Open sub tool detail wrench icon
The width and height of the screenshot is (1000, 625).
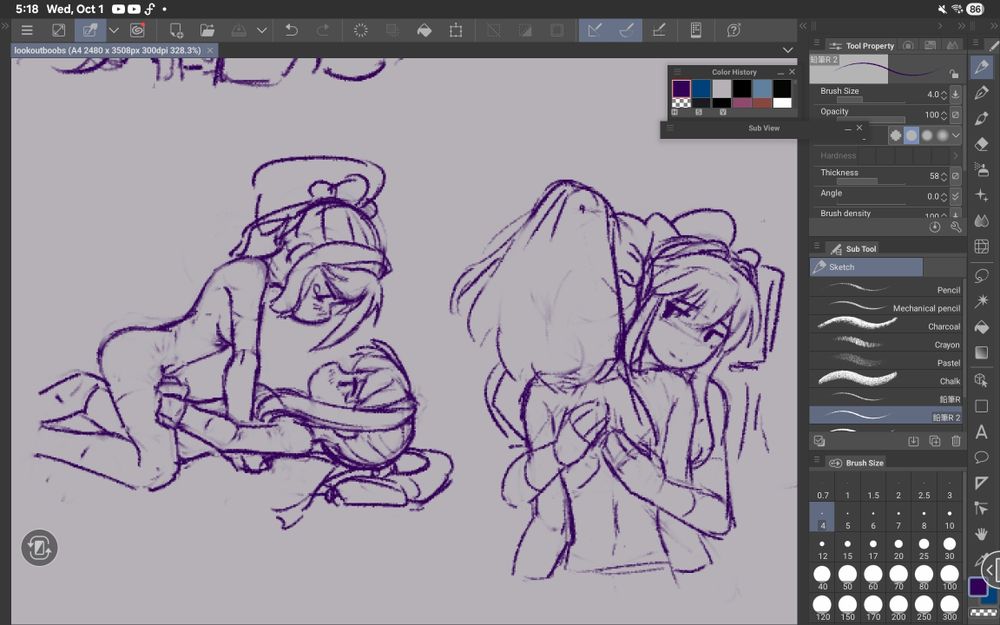pos(955,227)
